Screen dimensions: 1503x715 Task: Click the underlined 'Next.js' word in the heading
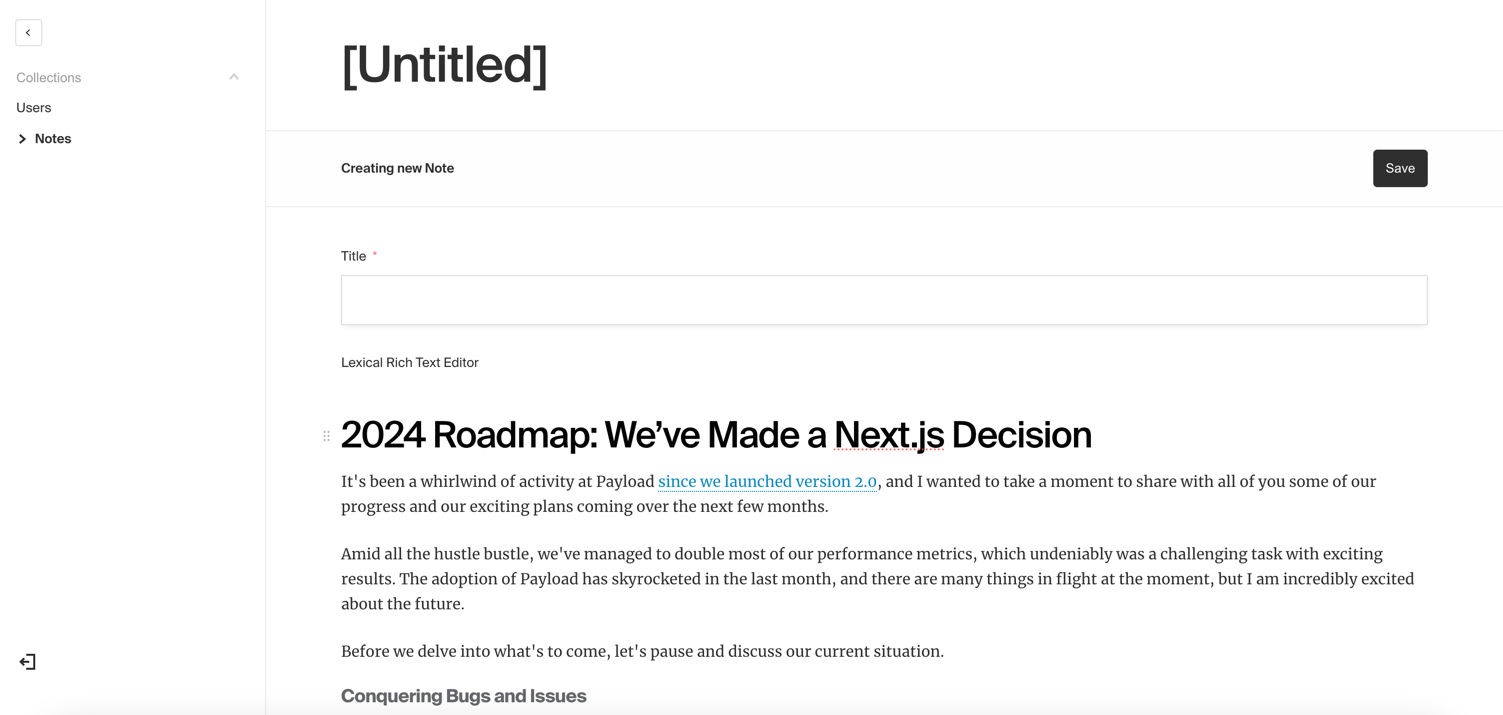pos(889,435)
